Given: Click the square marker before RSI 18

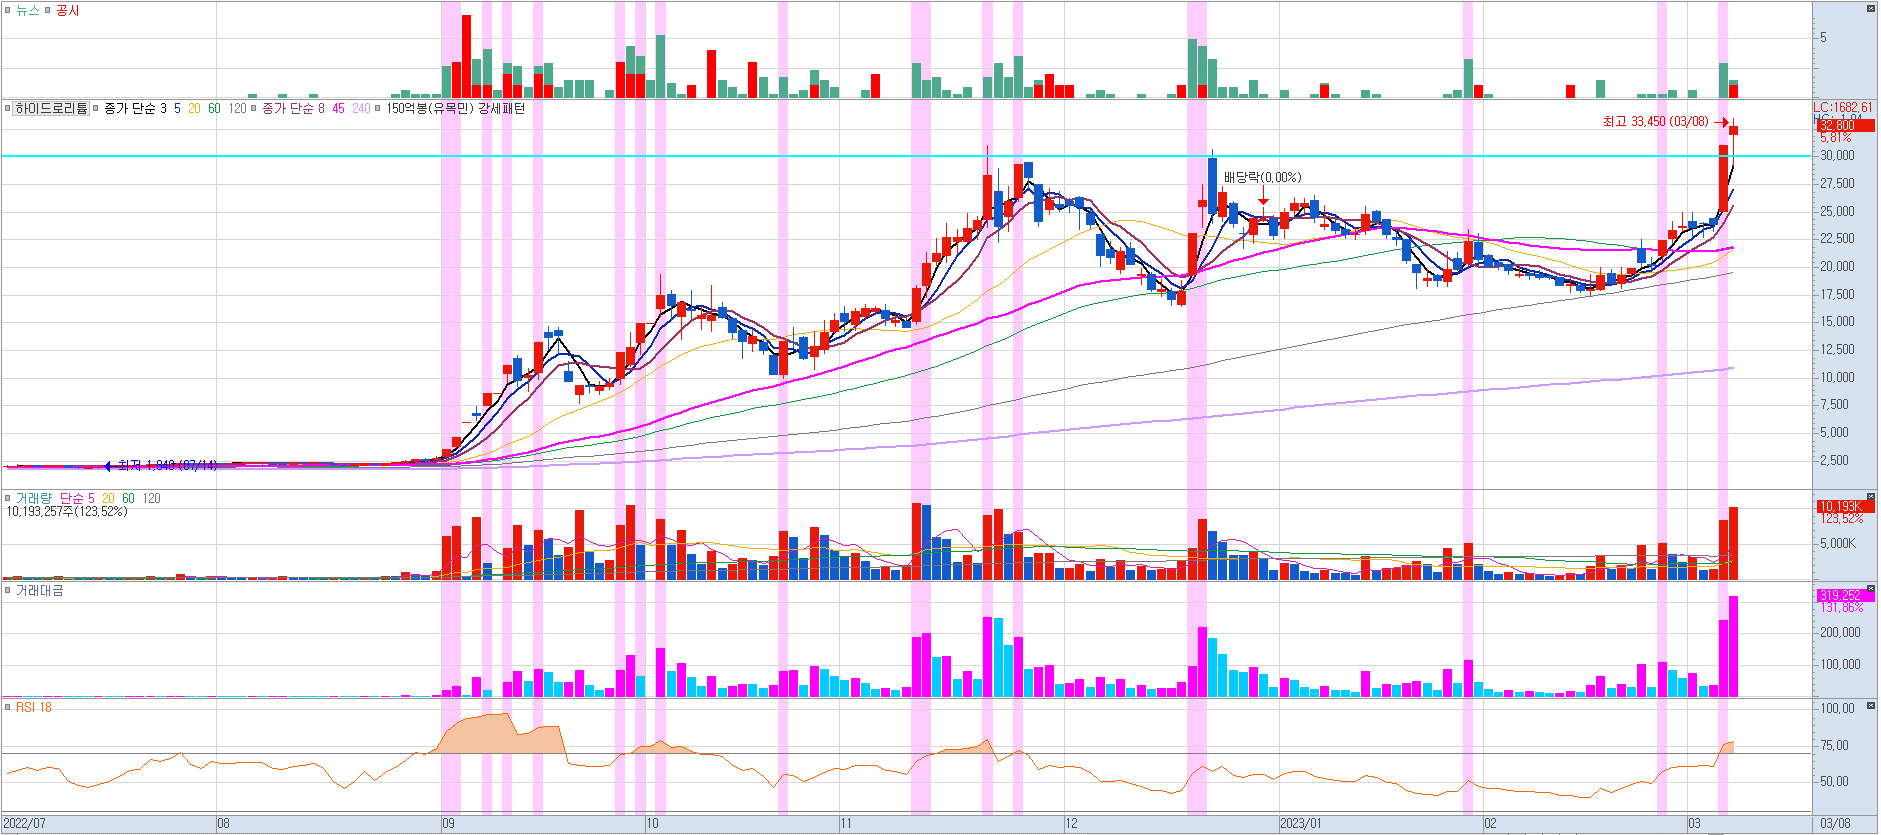Looking at the screenshot, I should tap(8, 707).
